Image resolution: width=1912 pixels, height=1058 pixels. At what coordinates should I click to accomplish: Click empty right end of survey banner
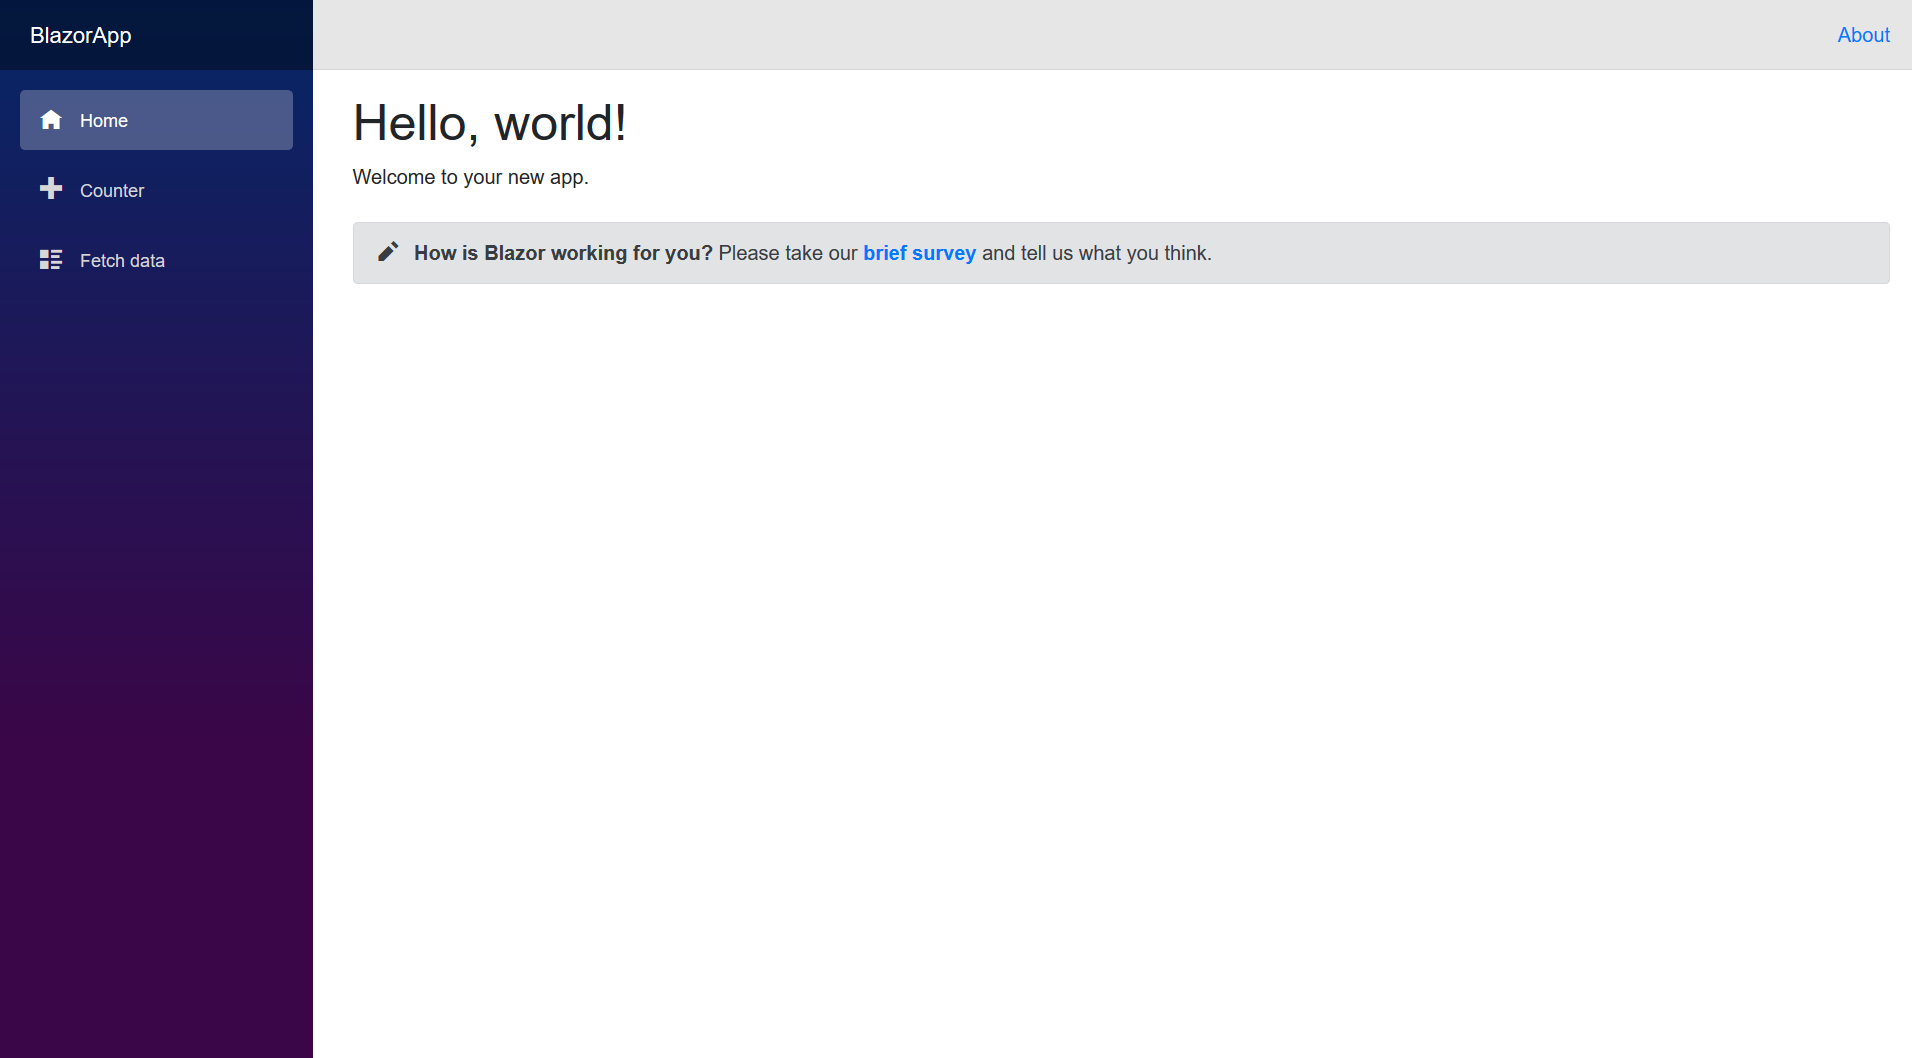point(1550,253)
